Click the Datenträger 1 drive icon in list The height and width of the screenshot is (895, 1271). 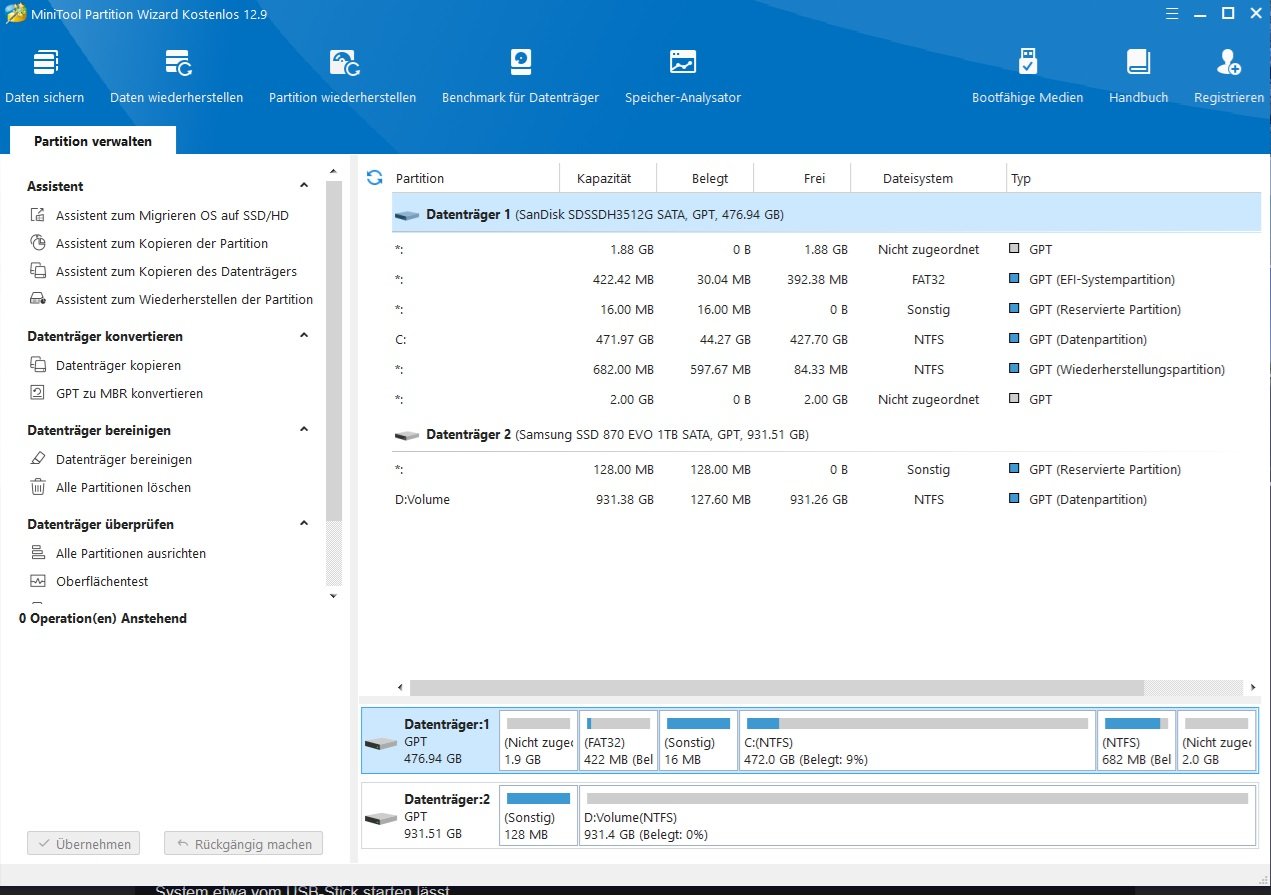[406, 215]
